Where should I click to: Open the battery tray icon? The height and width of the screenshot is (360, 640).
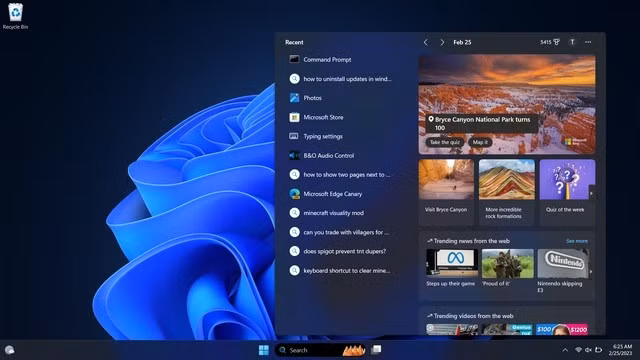pos(598,350)
